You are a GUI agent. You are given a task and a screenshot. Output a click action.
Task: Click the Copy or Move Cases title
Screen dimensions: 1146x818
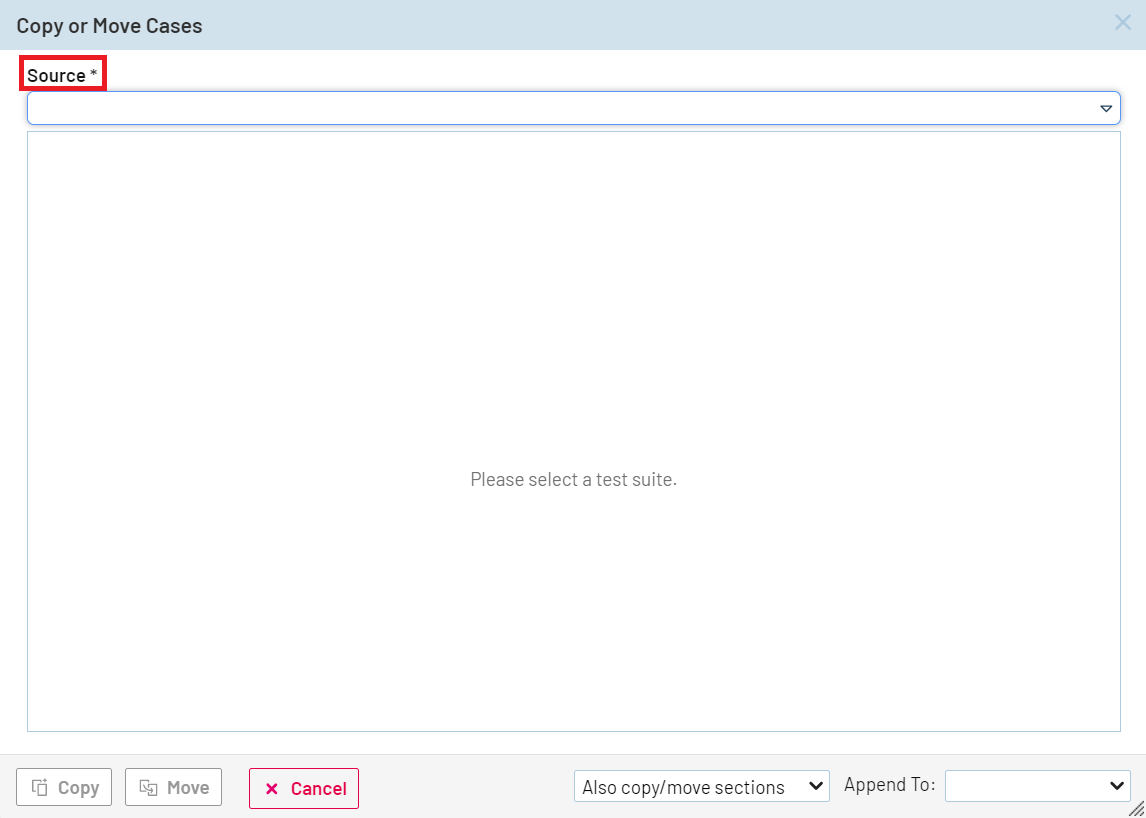(x=109, y=26)
